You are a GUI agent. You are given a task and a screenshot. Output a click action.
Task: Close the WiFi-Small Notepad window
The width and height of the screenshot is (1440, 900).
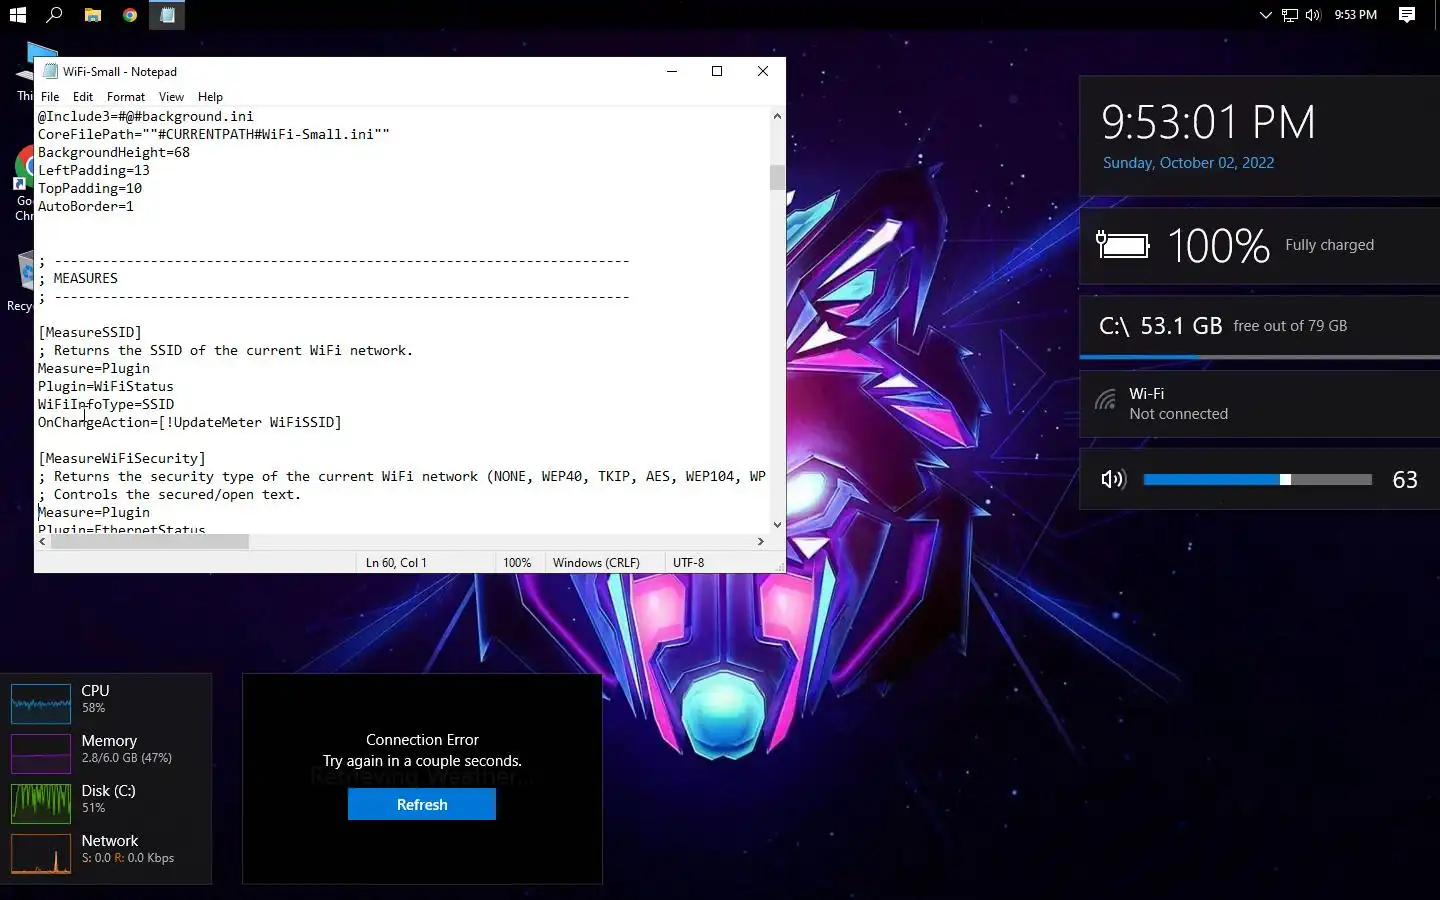[x=763, y=71]
